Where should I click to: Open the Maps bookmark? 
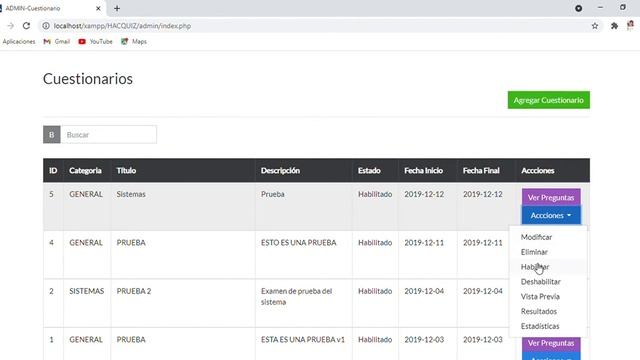[x=134, y=42]
